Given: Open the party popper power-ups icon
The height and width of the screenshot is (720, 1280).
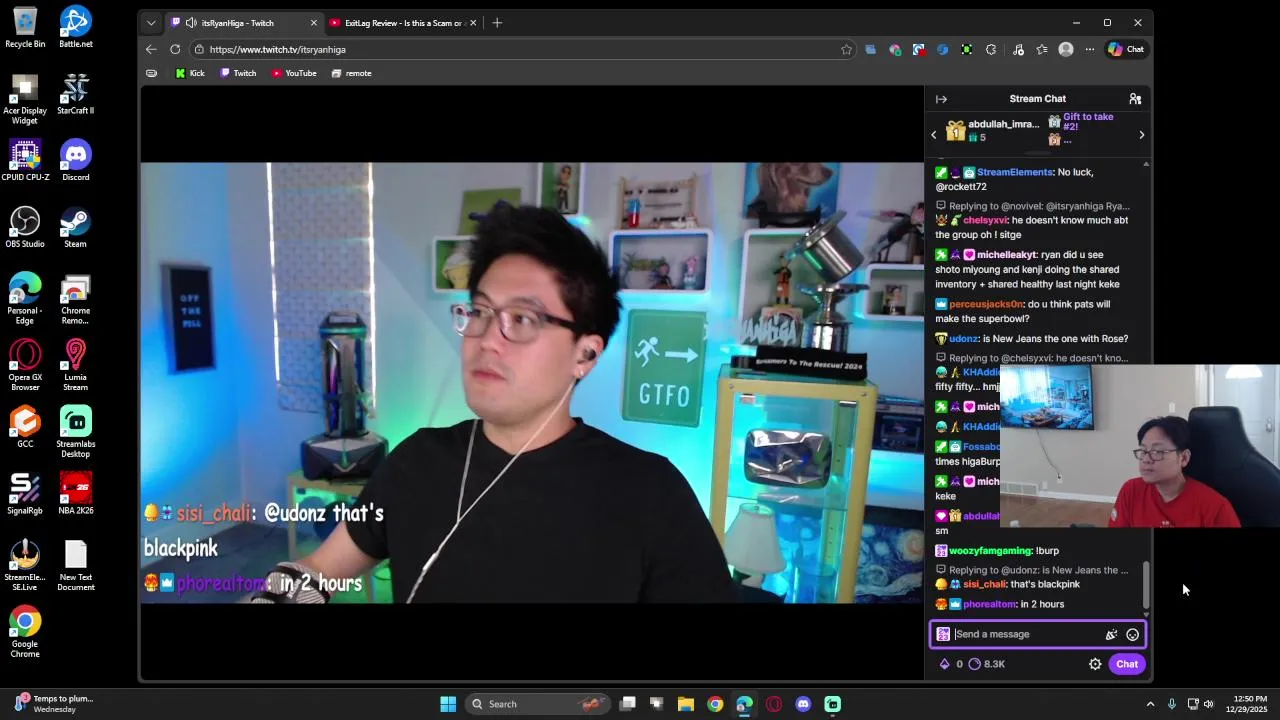Looking at the screenshot, I should (x=1111, y=634).
